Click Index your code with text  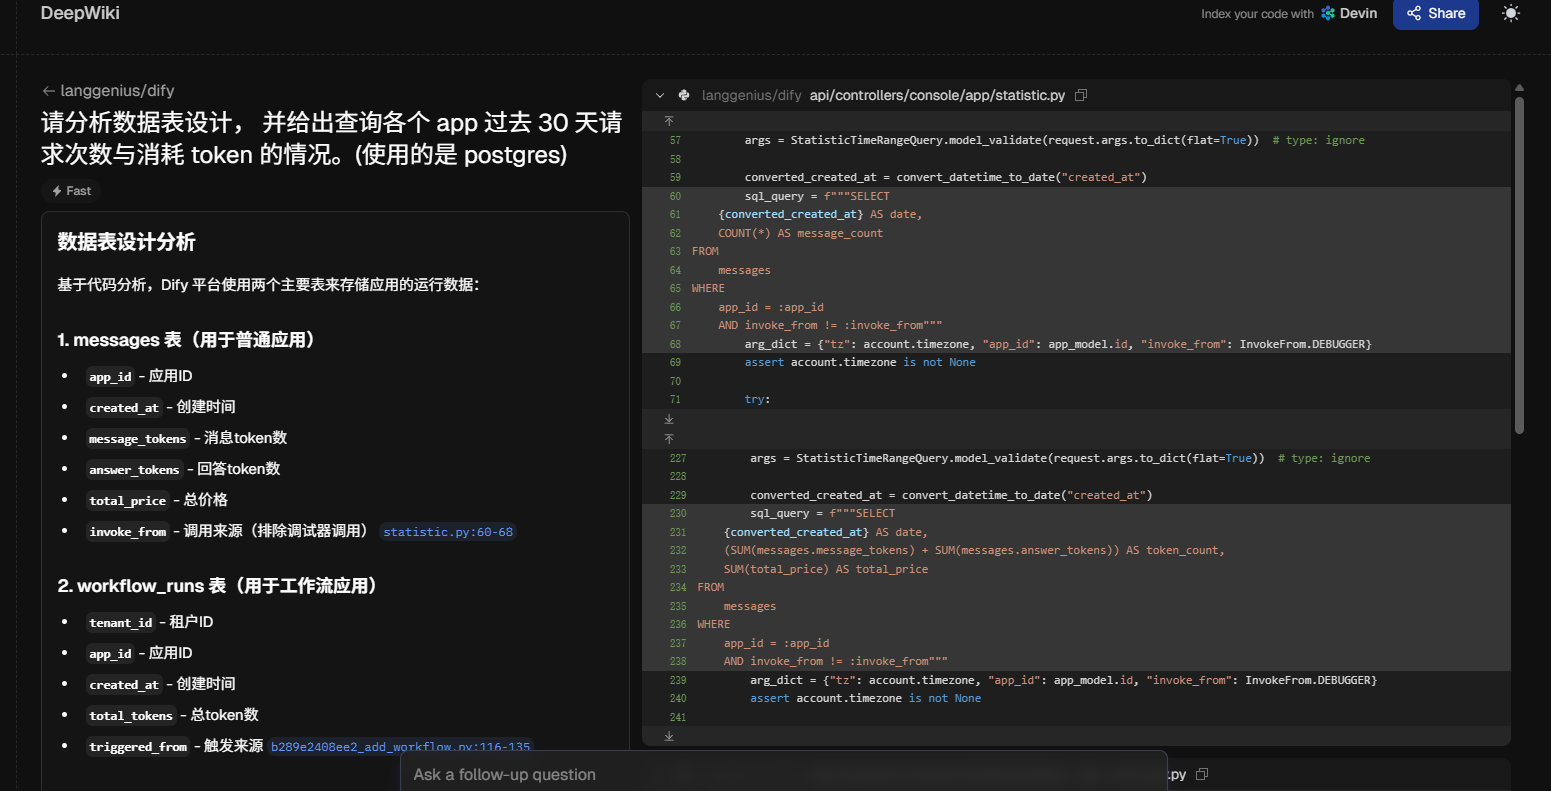1257,14
